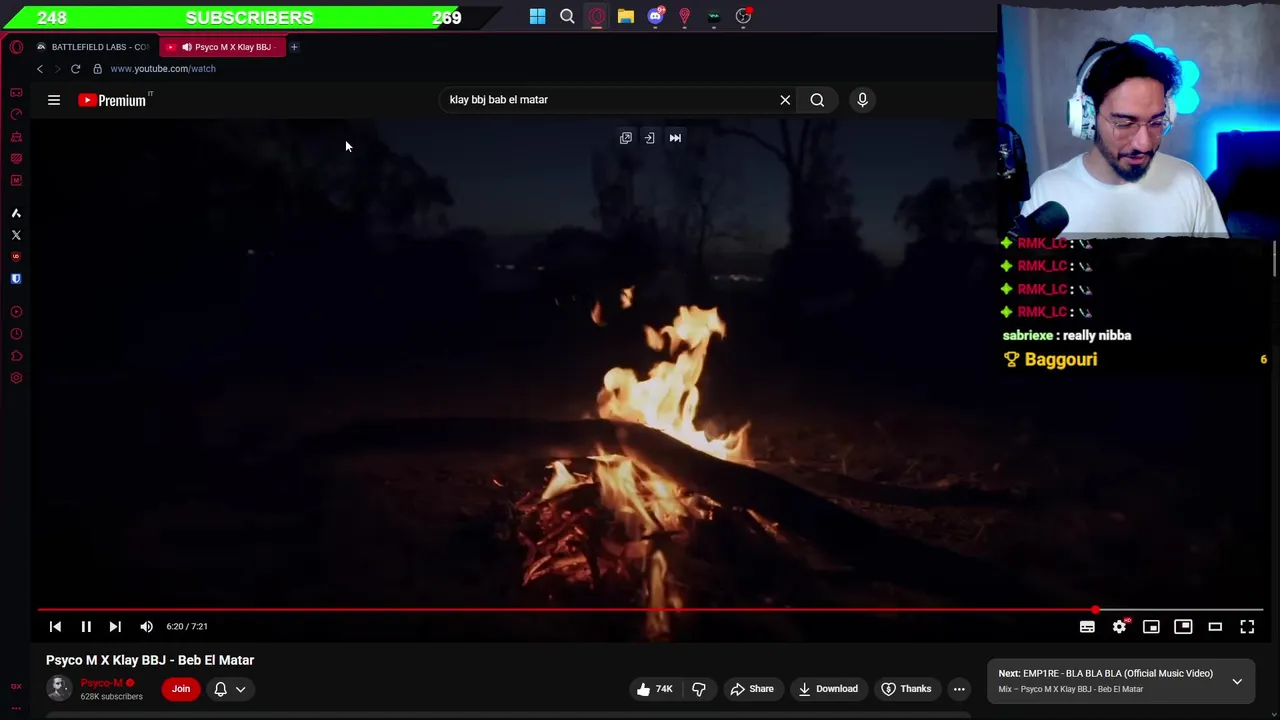
Task: Open the Player panel in Opera sidebar
Action: 16,312
